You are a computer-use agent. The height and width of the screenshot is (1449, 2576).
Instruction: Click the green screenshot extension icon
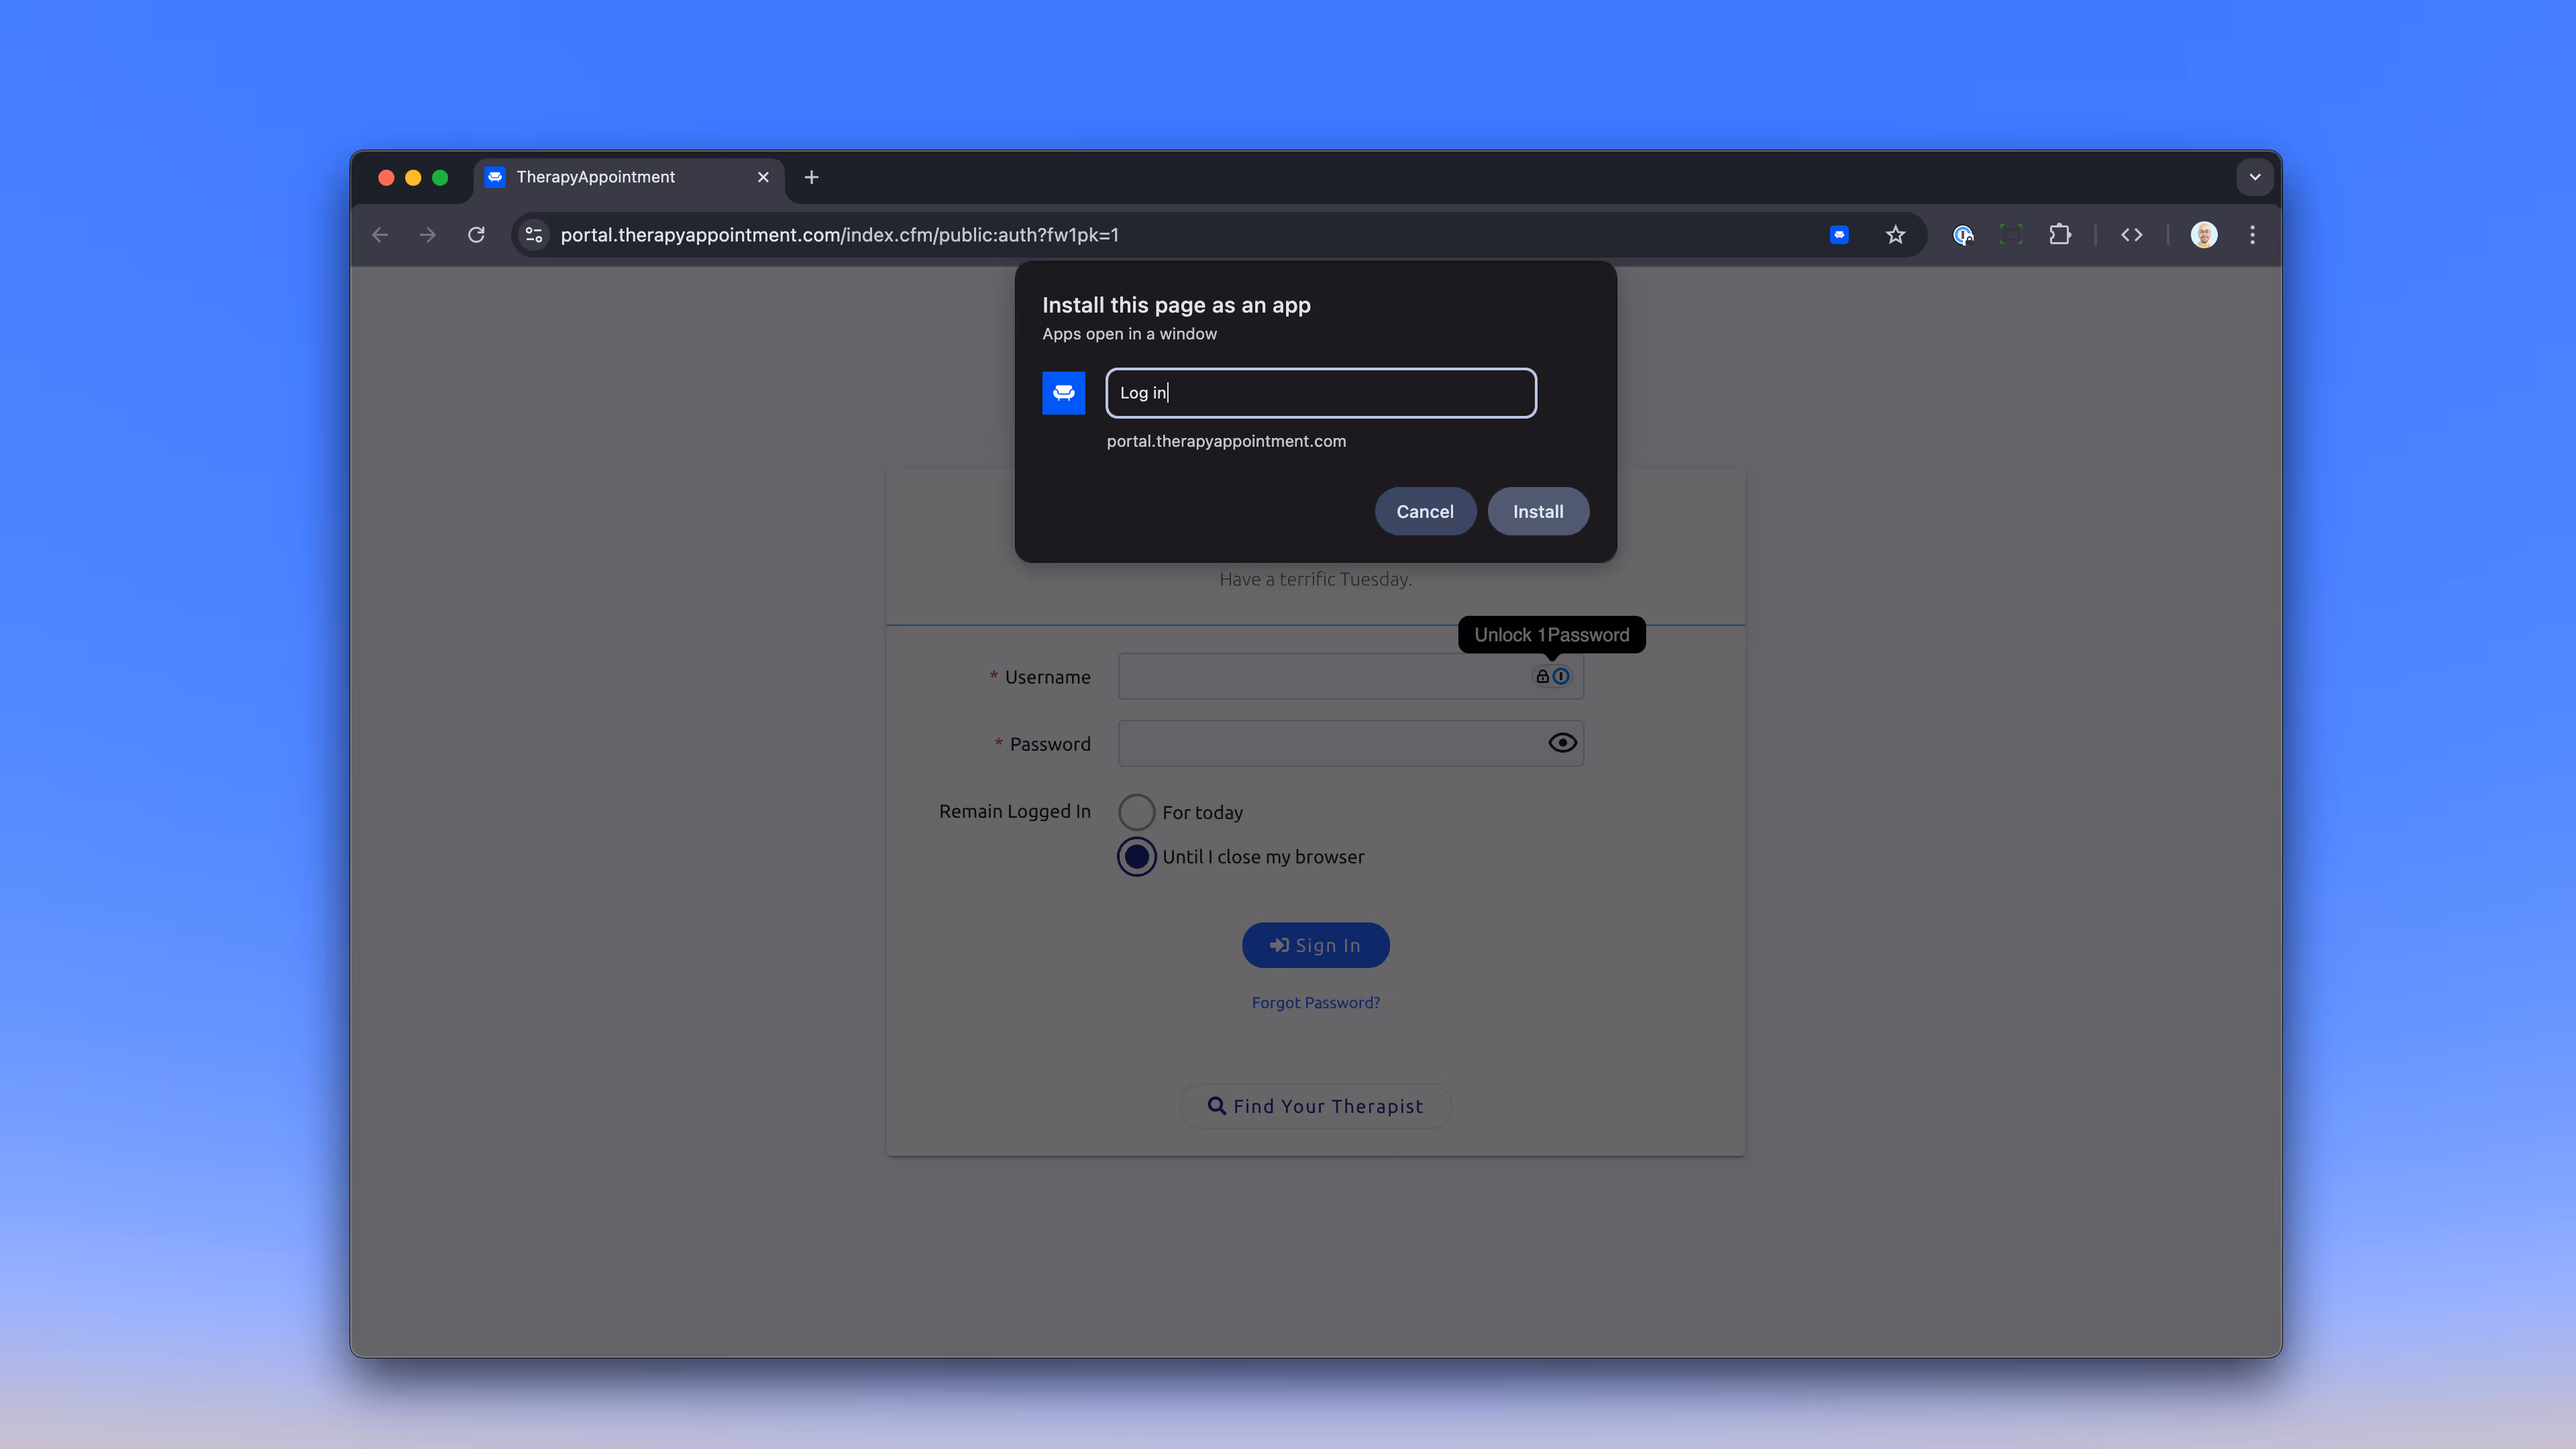2011,235
